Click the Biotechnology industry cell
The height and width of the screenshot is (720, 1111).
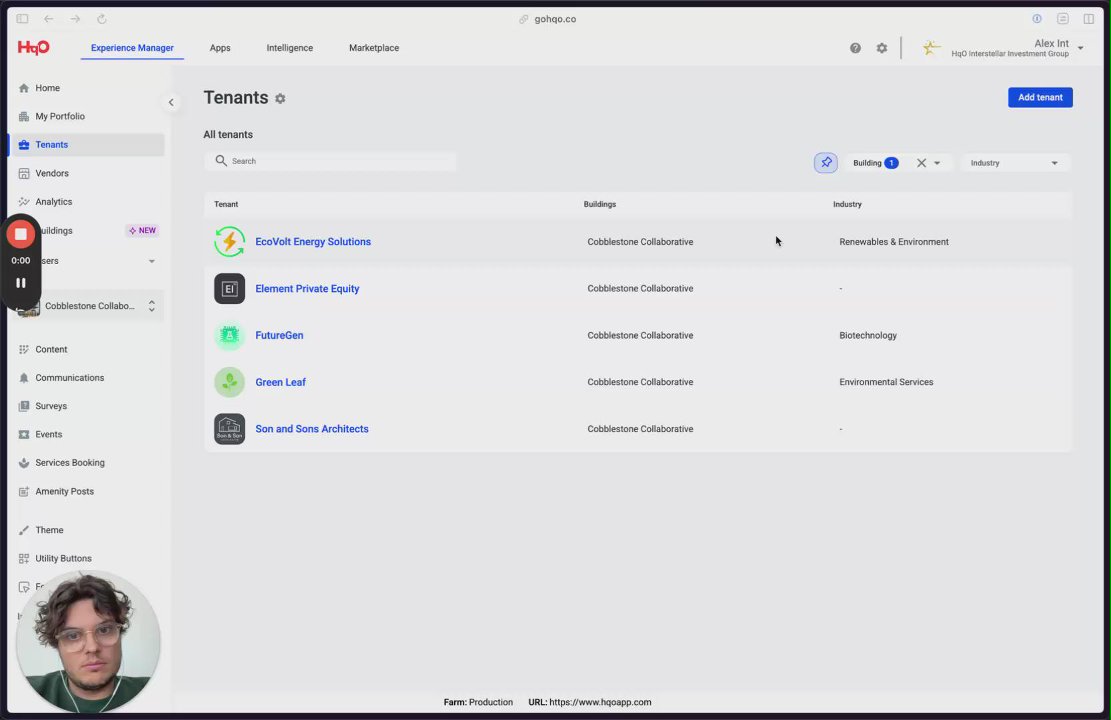[868, 335]
